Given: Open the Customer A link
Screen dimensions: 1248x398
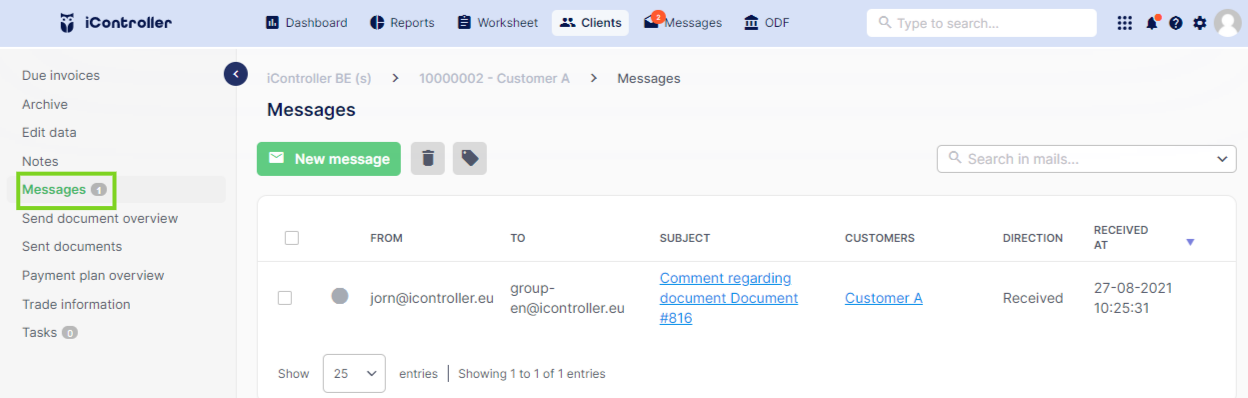Looking at the screenshot, I should click(x=884, y=298).
